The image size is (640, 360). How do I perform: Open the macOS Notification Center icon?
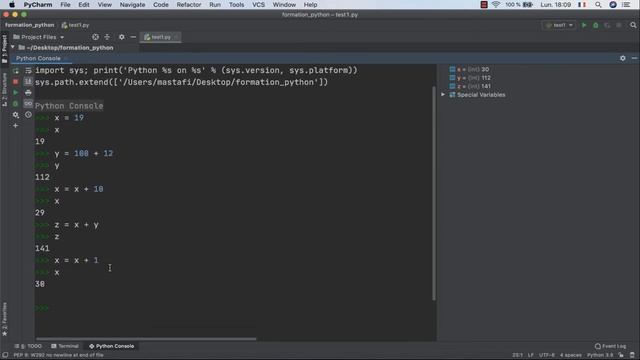pyautogui.click(x=626, y=5)
